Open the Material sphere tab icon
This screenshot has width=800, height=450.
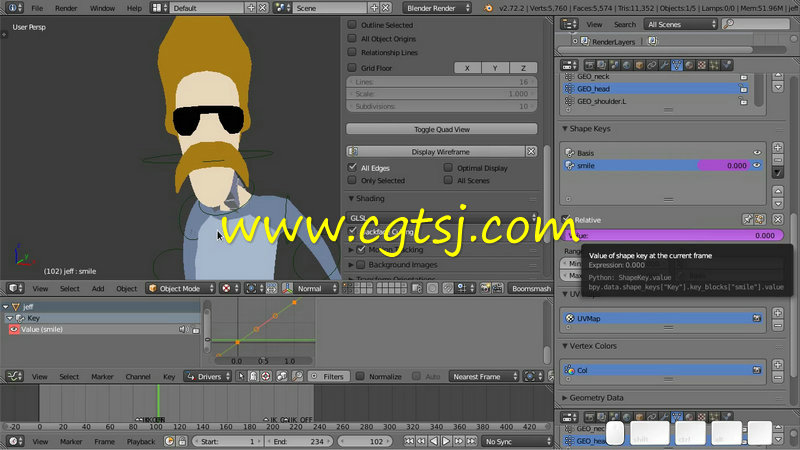click(689, 65)
